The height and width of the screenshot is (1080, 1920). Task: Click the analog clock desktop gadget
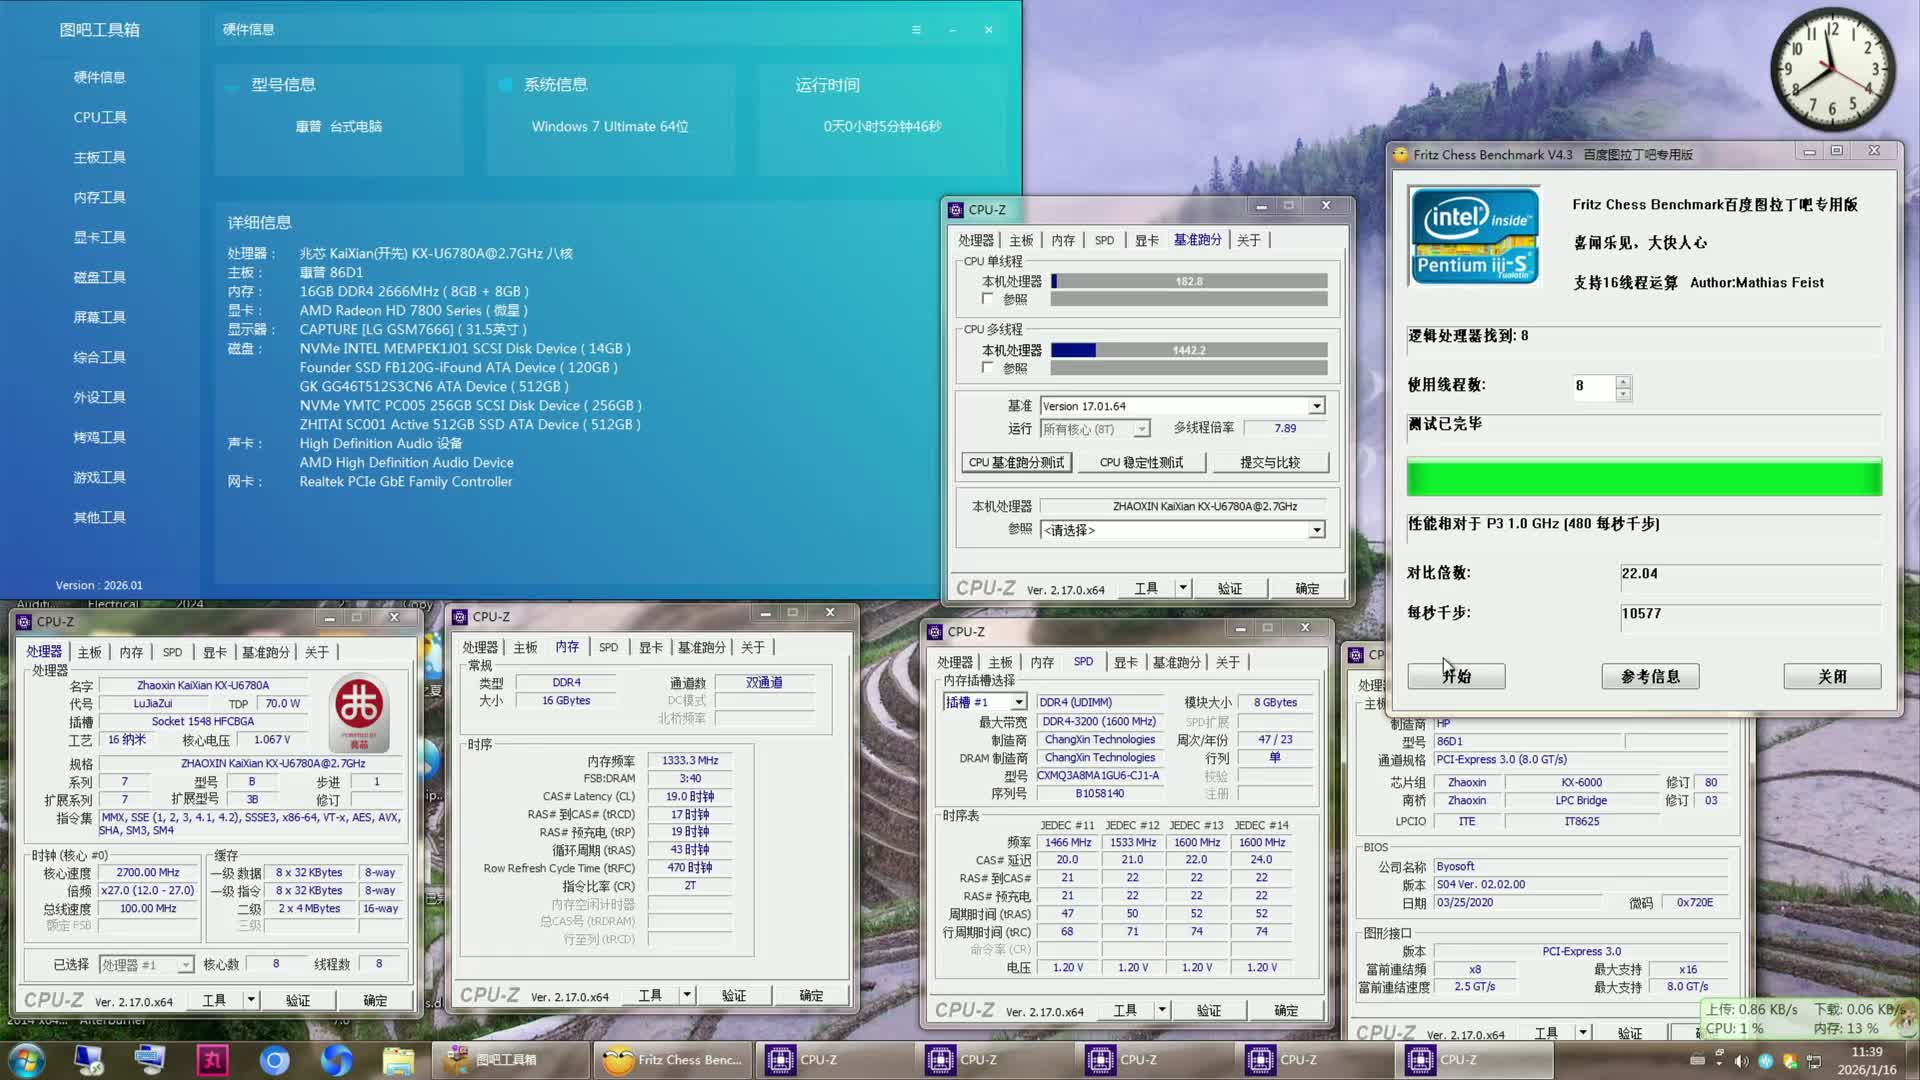tap(1832, 70)
